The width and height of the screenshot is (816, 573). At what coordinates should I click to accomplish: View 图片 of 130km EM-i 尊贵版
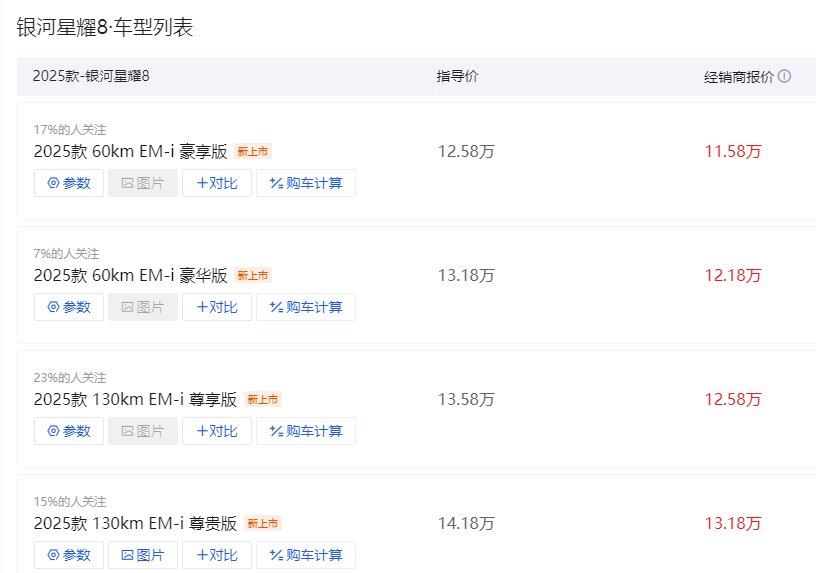143,555
